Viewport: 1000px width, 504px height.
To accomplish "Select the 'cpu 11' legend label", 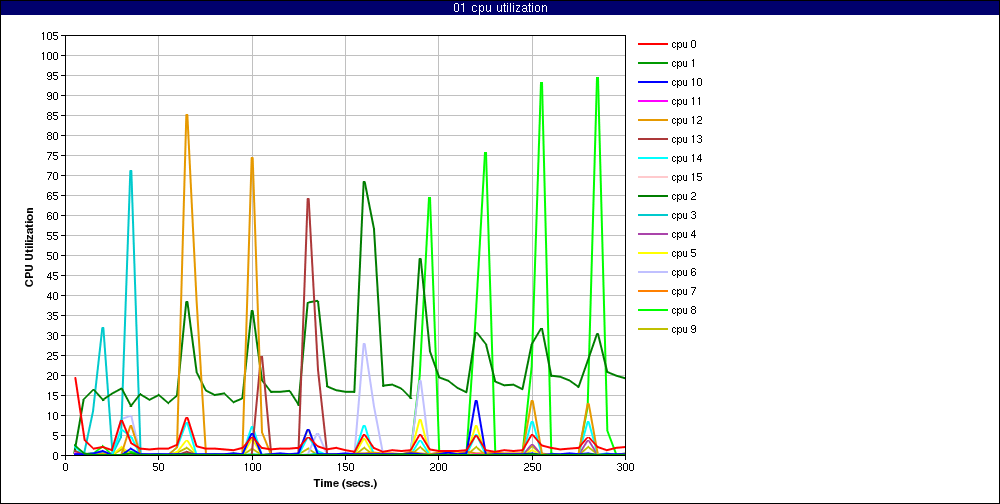I will pos(686,101).
